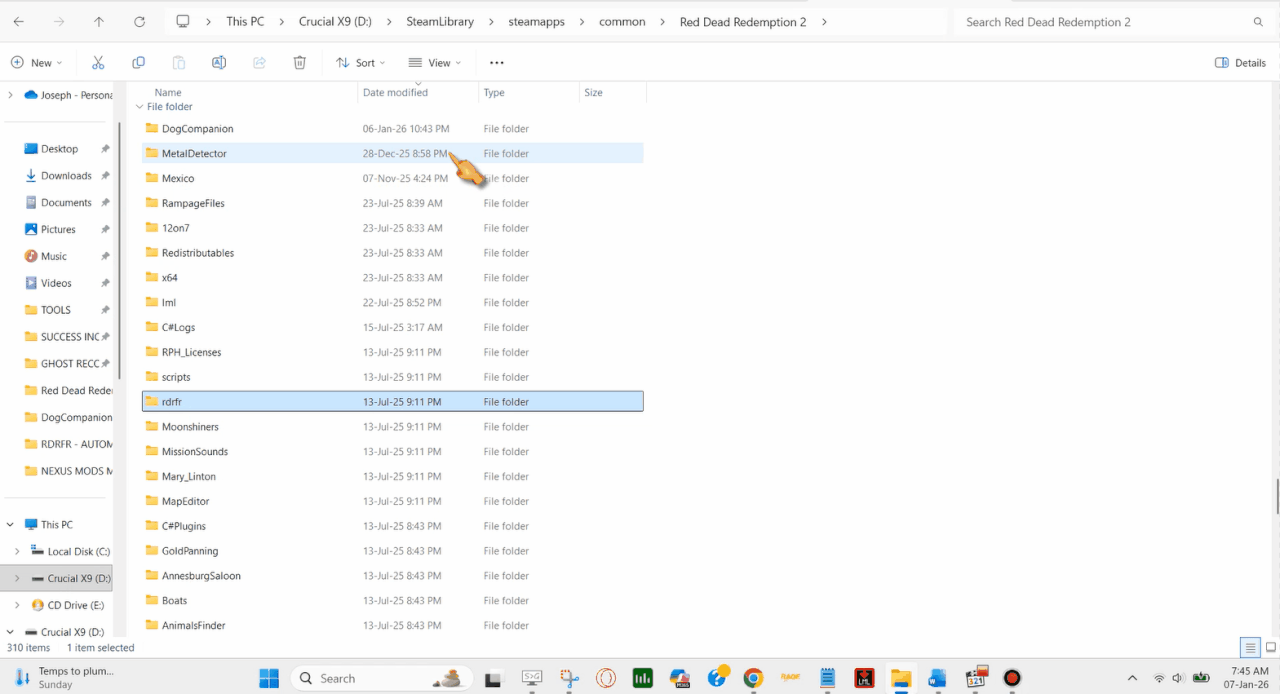
Task: Expand the Local Disk (C:) node
Action: click(17, 551)
